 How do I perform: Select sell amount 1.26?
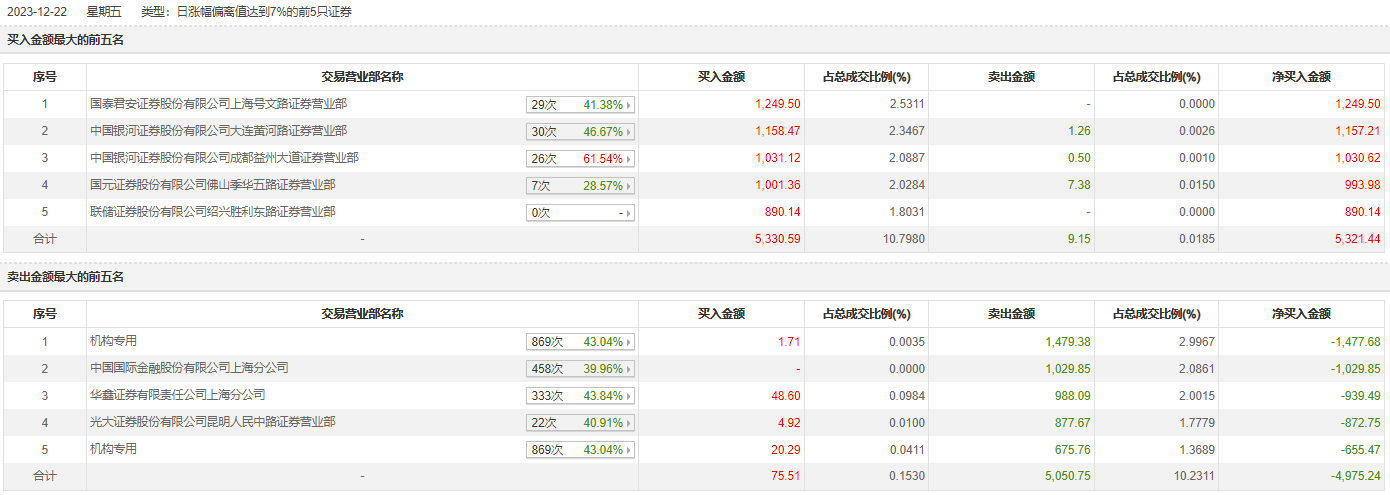(1079, 131)
